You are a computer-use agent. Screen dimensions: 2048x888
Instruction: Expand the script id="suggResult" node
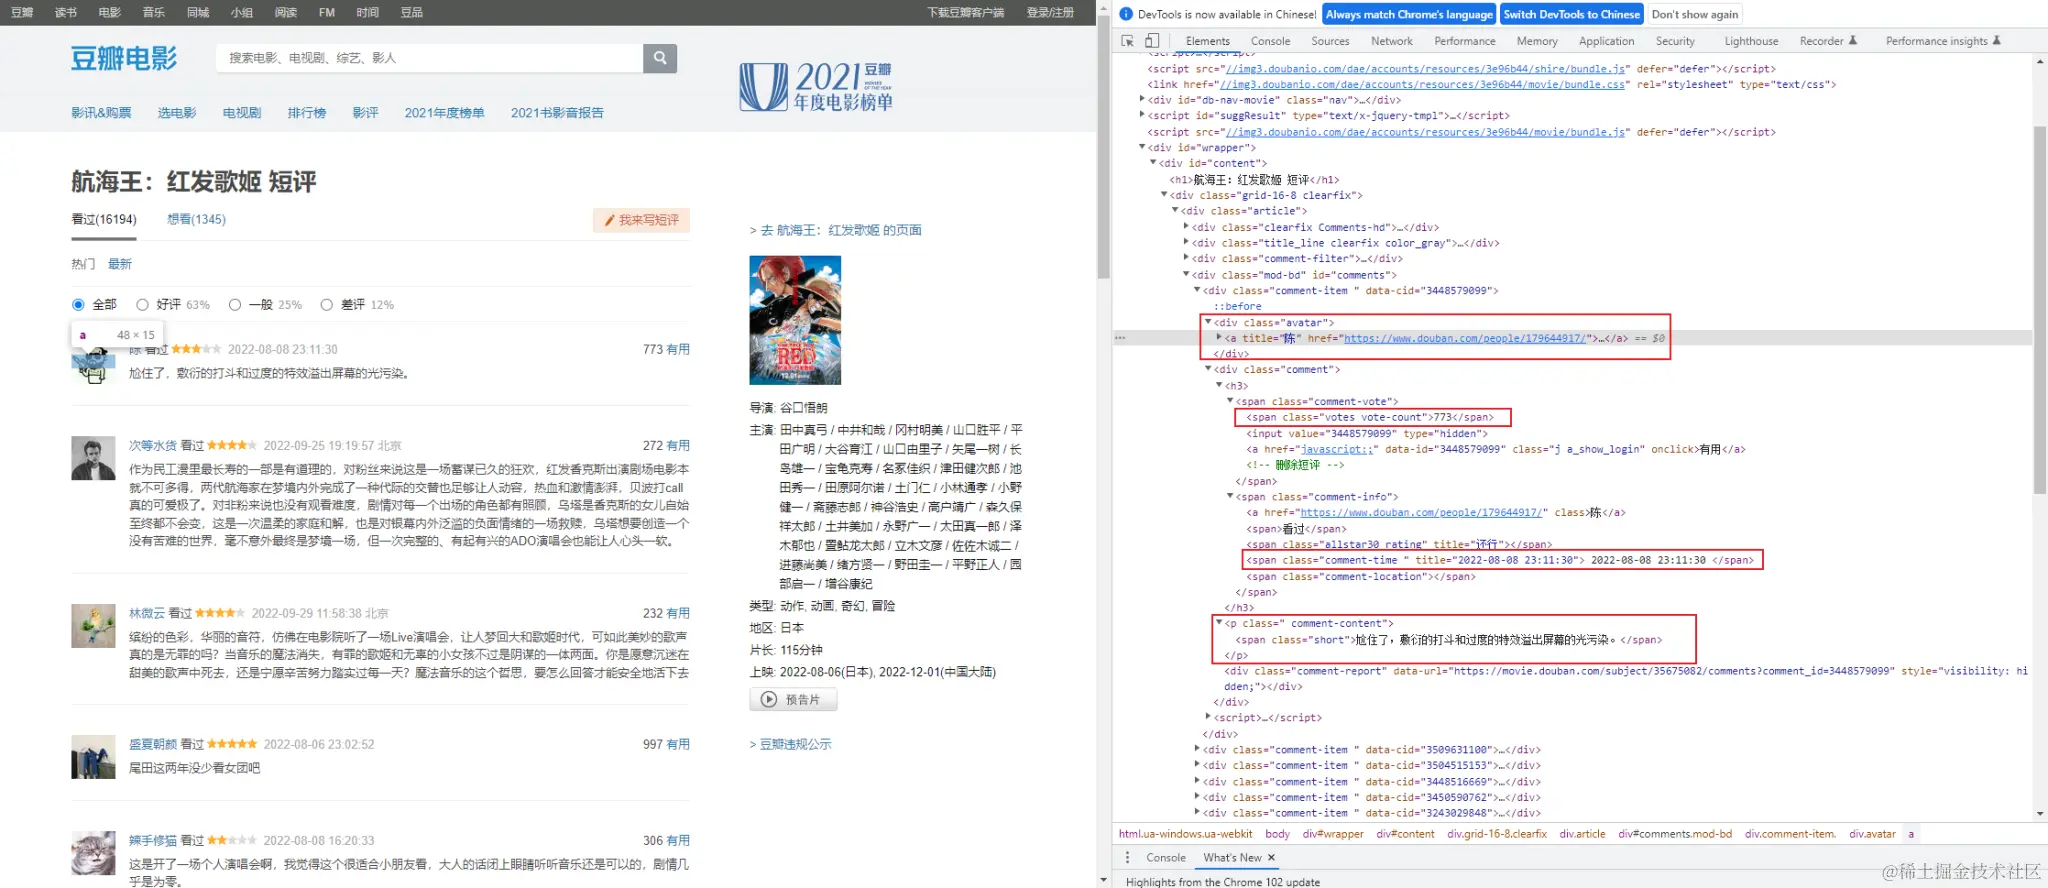[x=1142, y=116]
